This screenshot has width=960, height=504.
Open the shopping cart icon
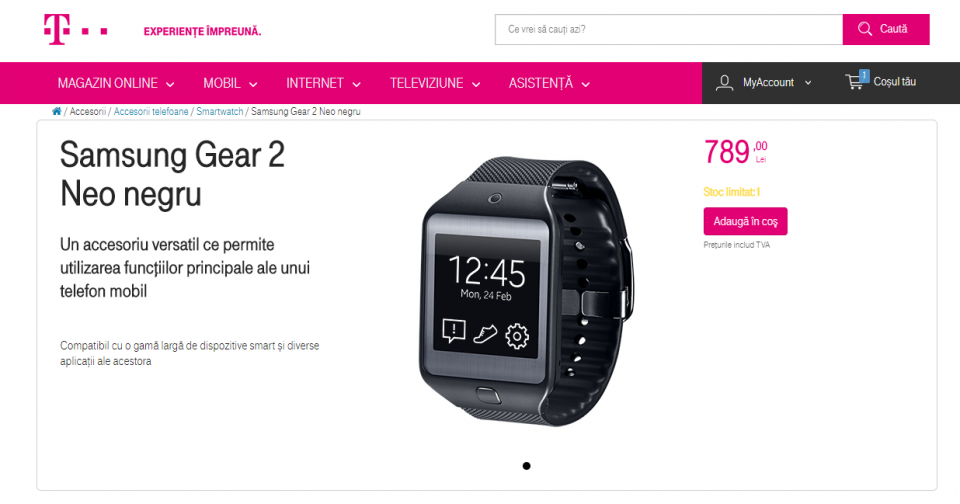[854, 82]
